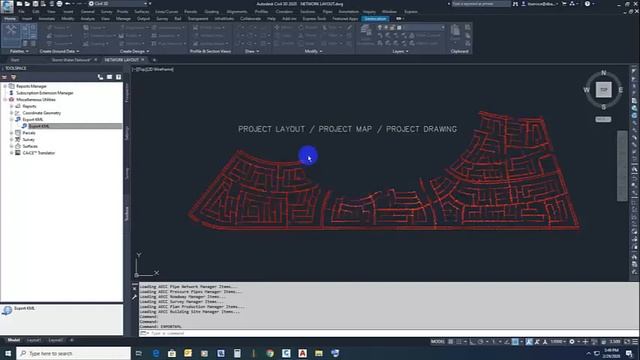
Task: Select the Home ribbon tab
Action: (10, 19)
